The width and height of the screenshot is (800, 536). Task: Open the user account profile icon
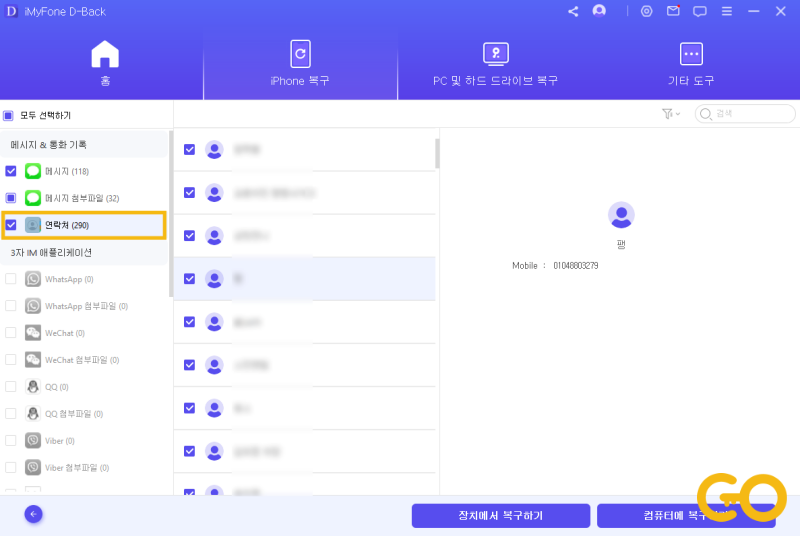pyautogui.click(x=599, y=11)
